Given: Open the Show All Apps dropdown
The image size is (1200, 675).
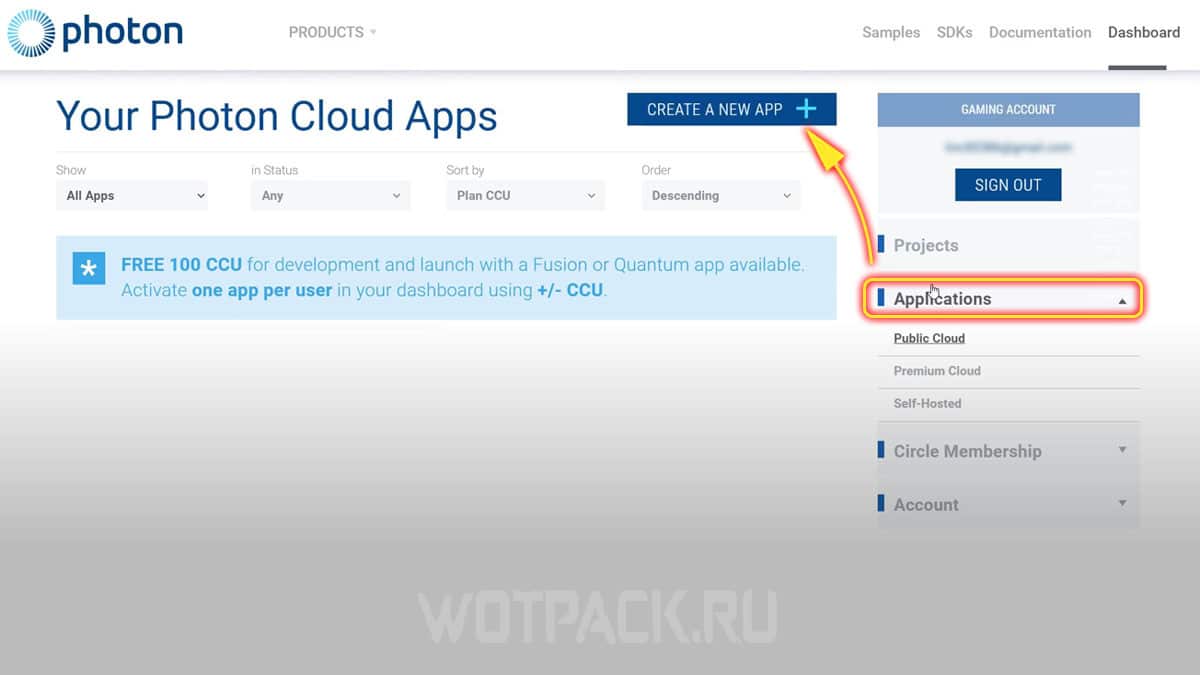Looking at the screenshot, I should pyautogui.click(x=131, y=196).
